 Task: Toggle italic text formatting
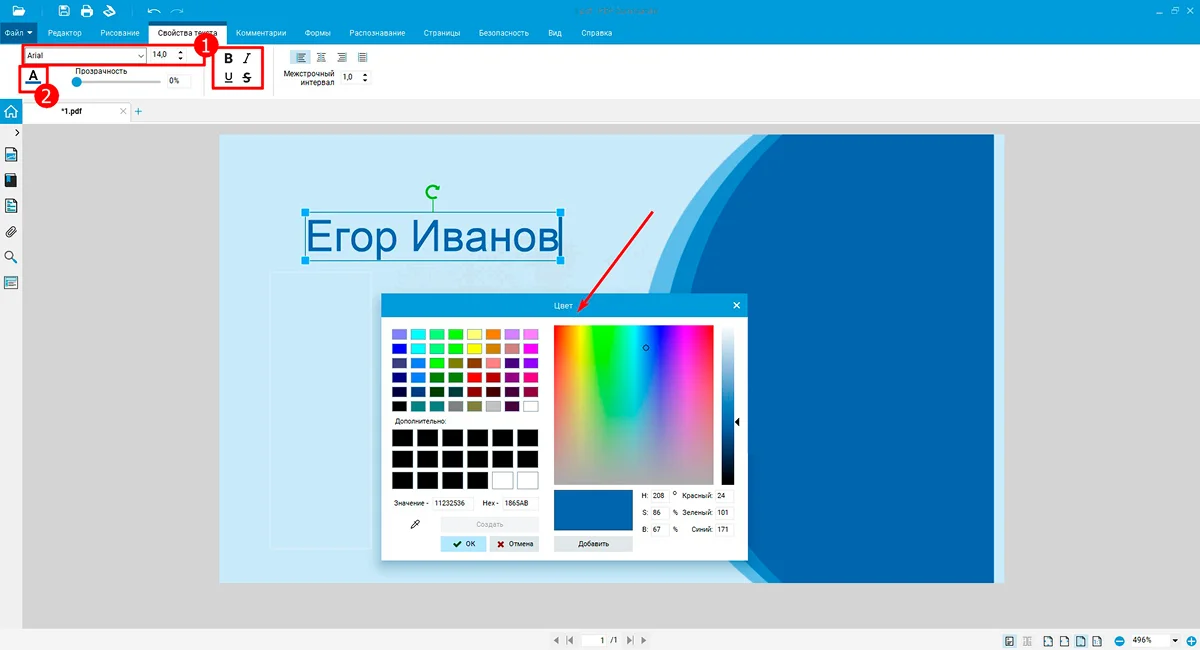click(247, 59)
